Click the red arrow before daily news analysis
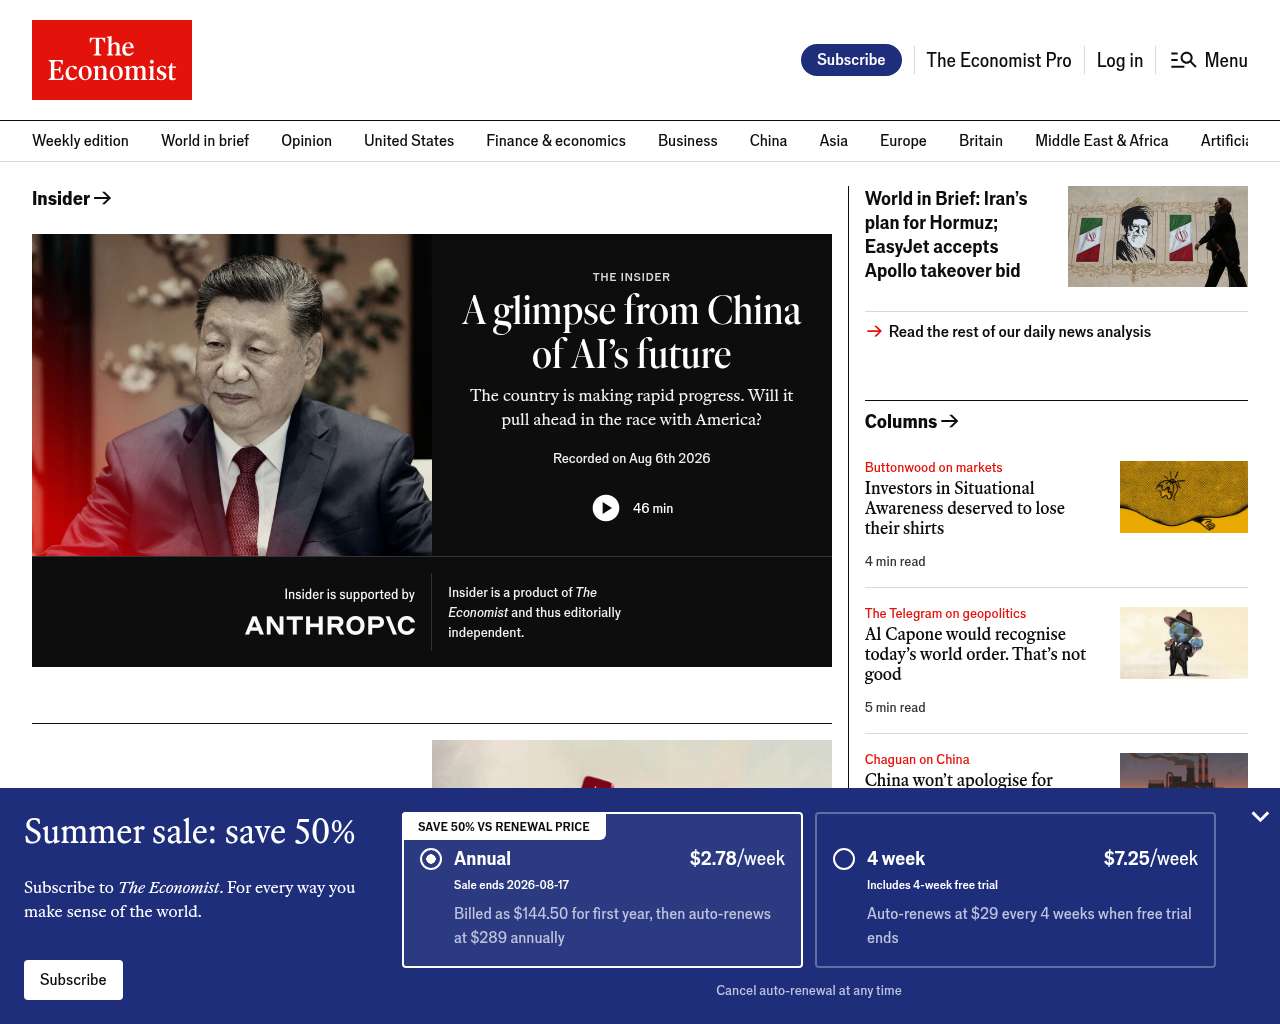The image size is (1280, 1024). pyautogui.click(x=874, y=331)
